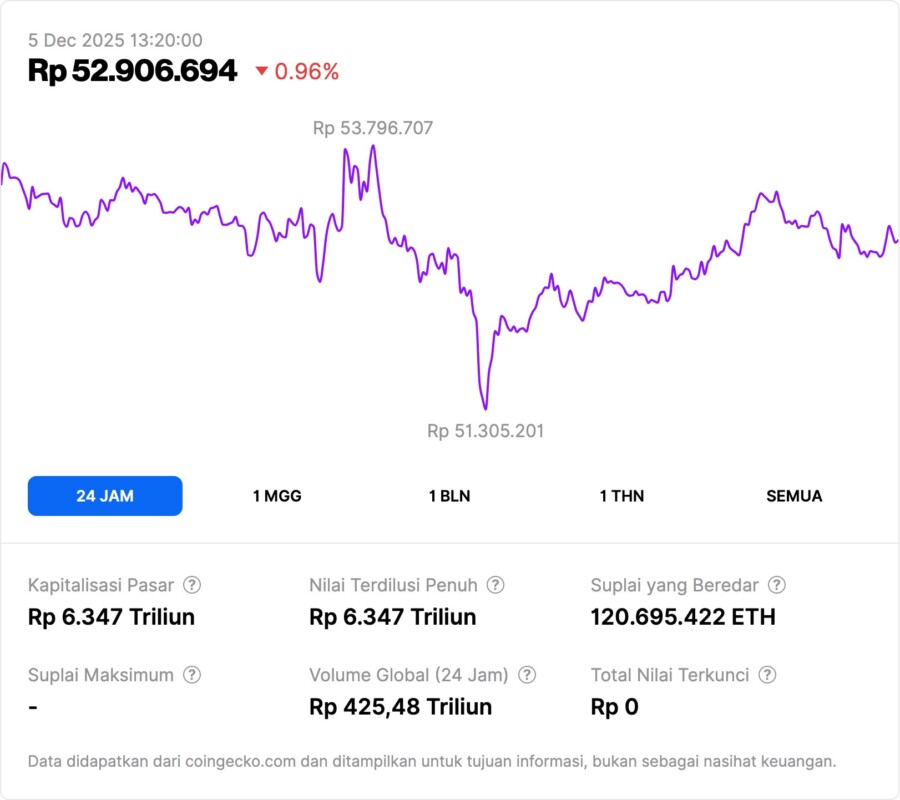This screenshot has width=900, height=800.
Task: Click the lowest dip point on the chart line
Action: tap(485, 408)
